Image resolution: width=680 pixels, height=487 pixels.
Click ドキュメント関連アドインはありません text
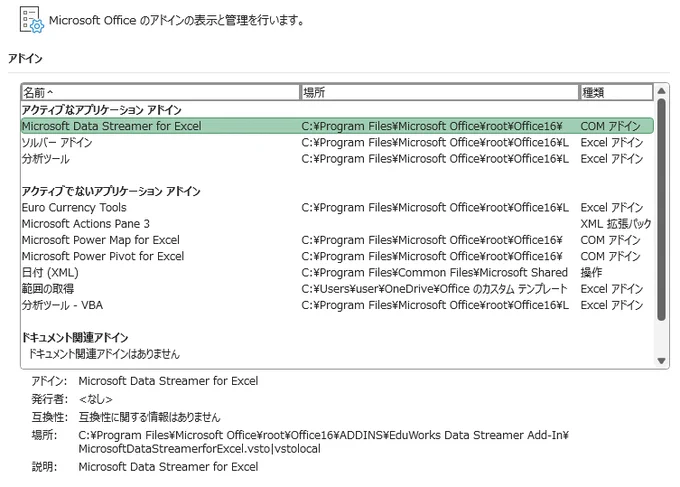point(104,354)
